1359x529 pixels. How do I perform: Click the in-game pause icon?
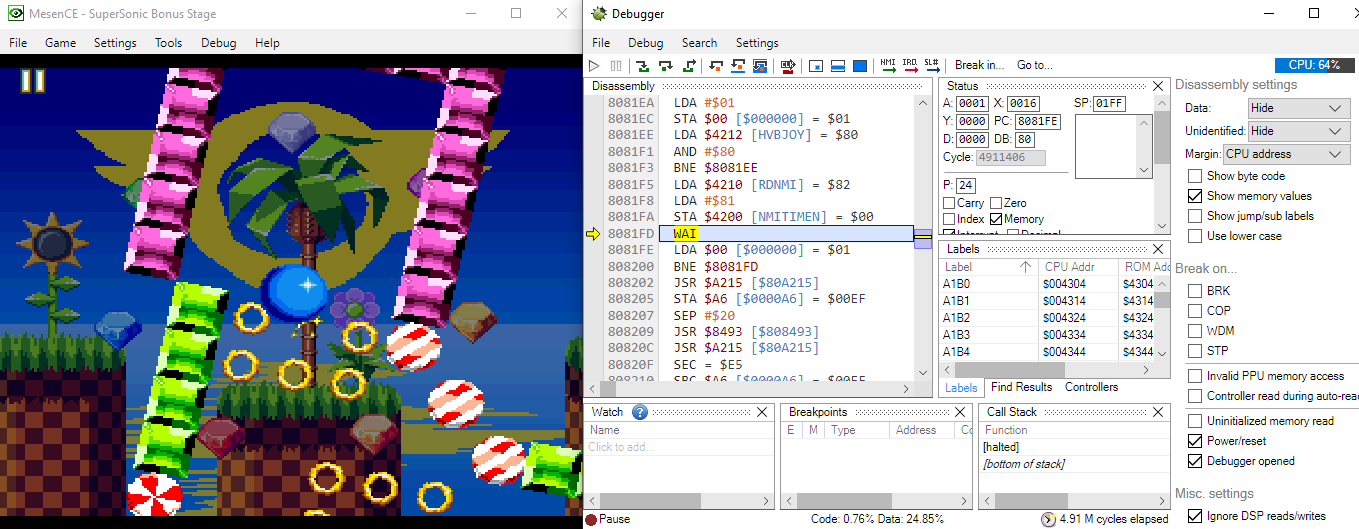pyautogui.click(x=33, y=80)
